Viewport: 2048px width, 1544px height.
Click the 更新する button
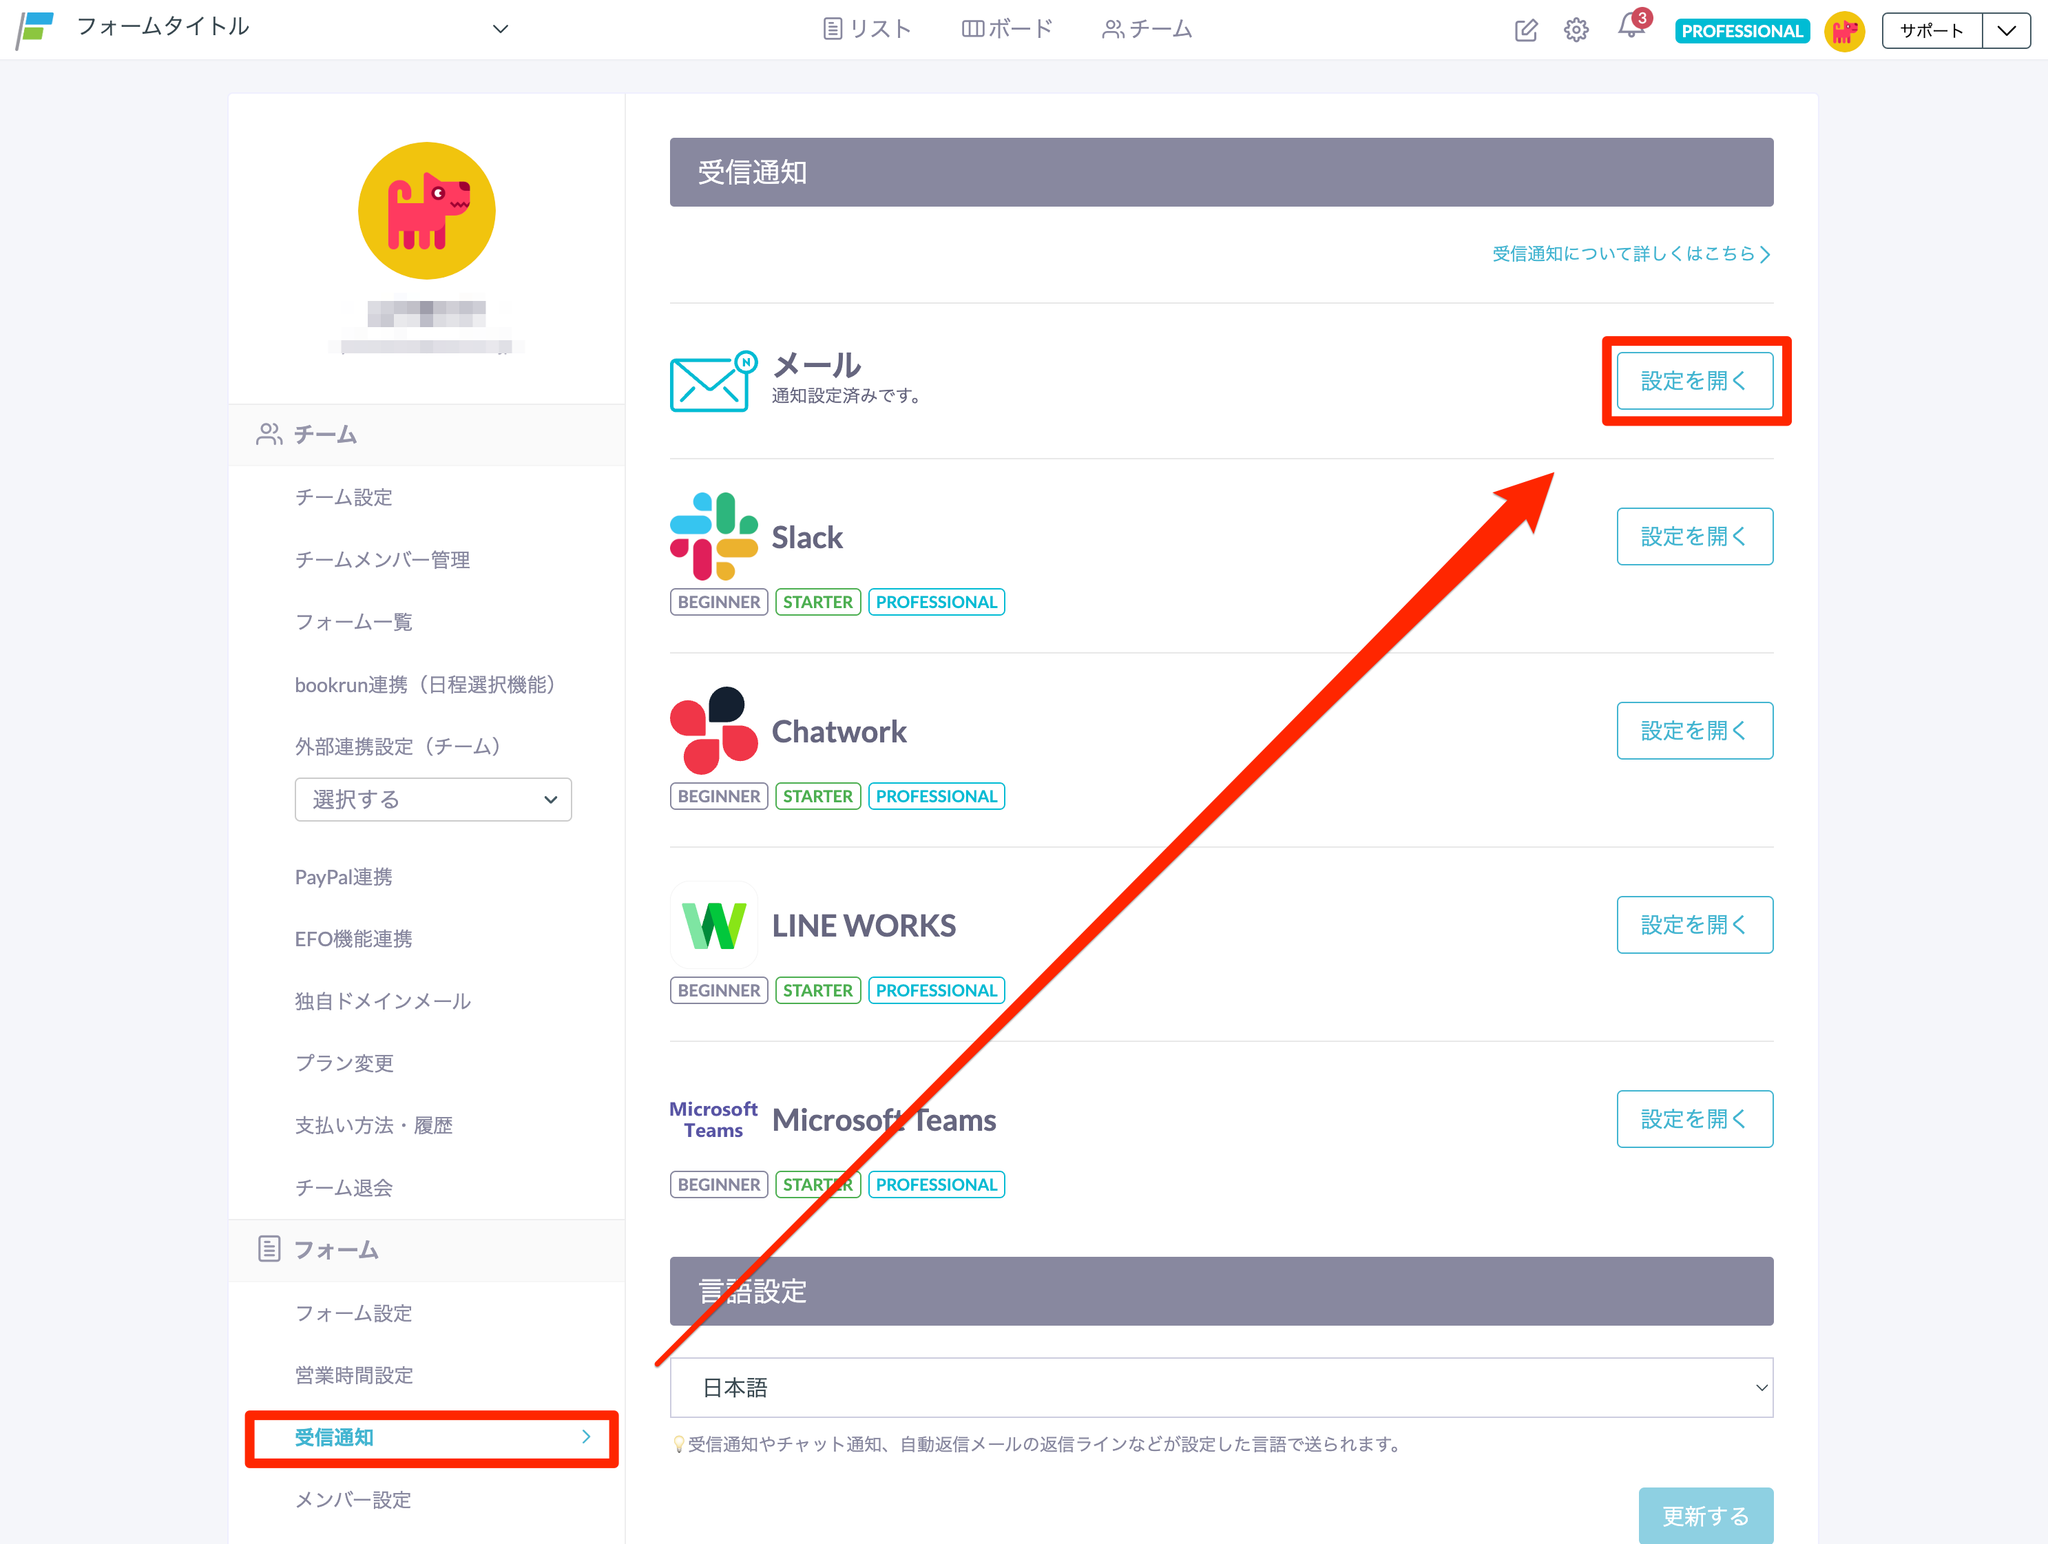pos(1705,1516)
